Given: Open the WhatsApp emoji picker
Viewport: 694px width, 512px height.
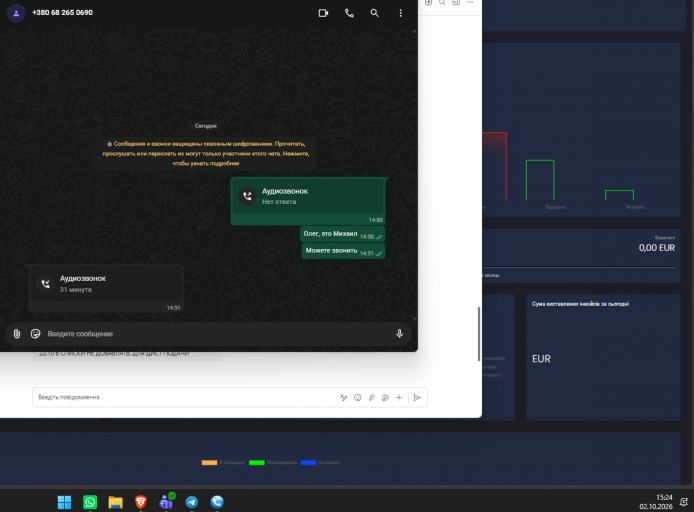Looking at the screenshot, I should (x=35, y=334).
